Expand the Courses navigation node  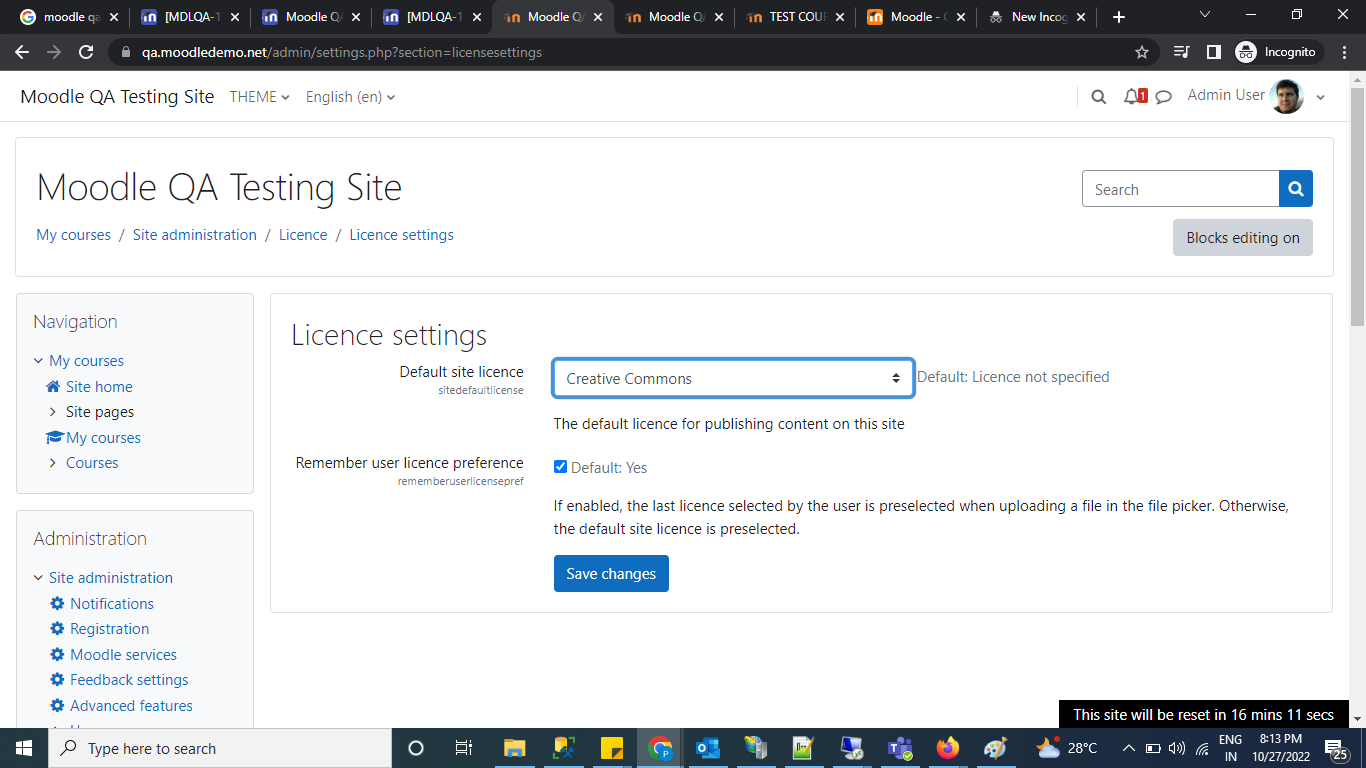pyautogui.click(x=53, y=463)
